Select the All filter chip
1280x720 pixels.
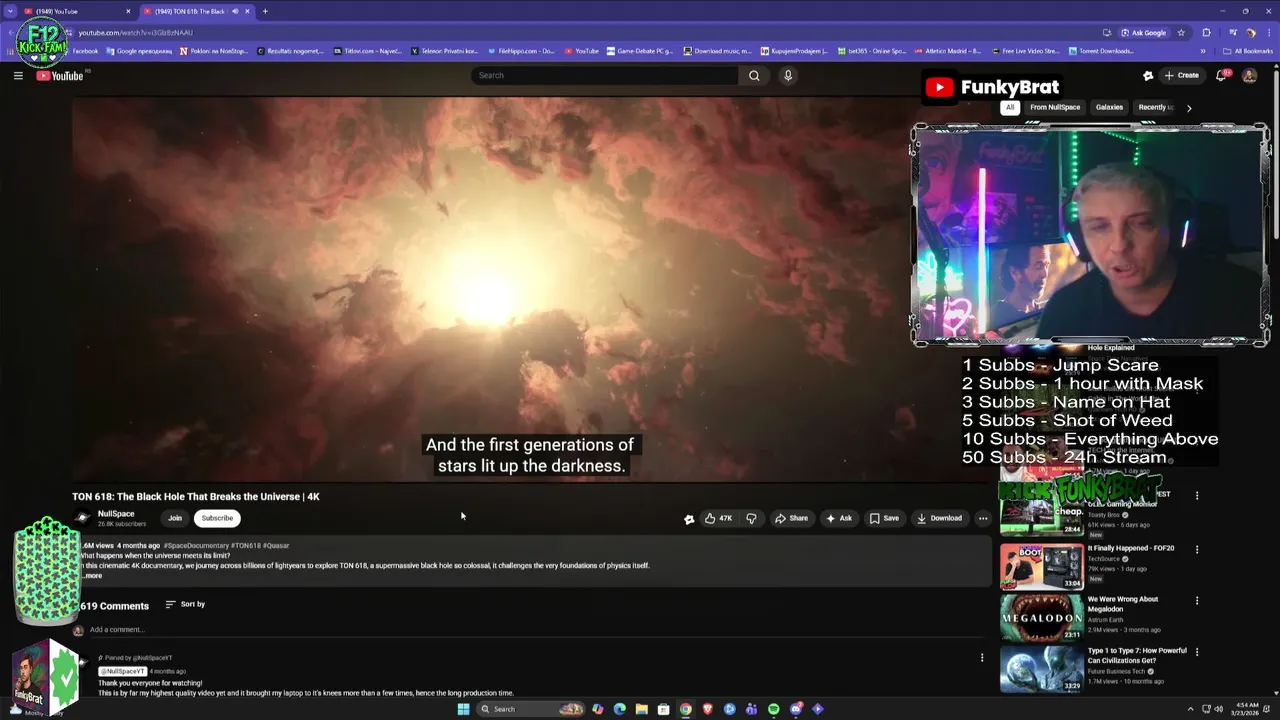coord(1010,107)
